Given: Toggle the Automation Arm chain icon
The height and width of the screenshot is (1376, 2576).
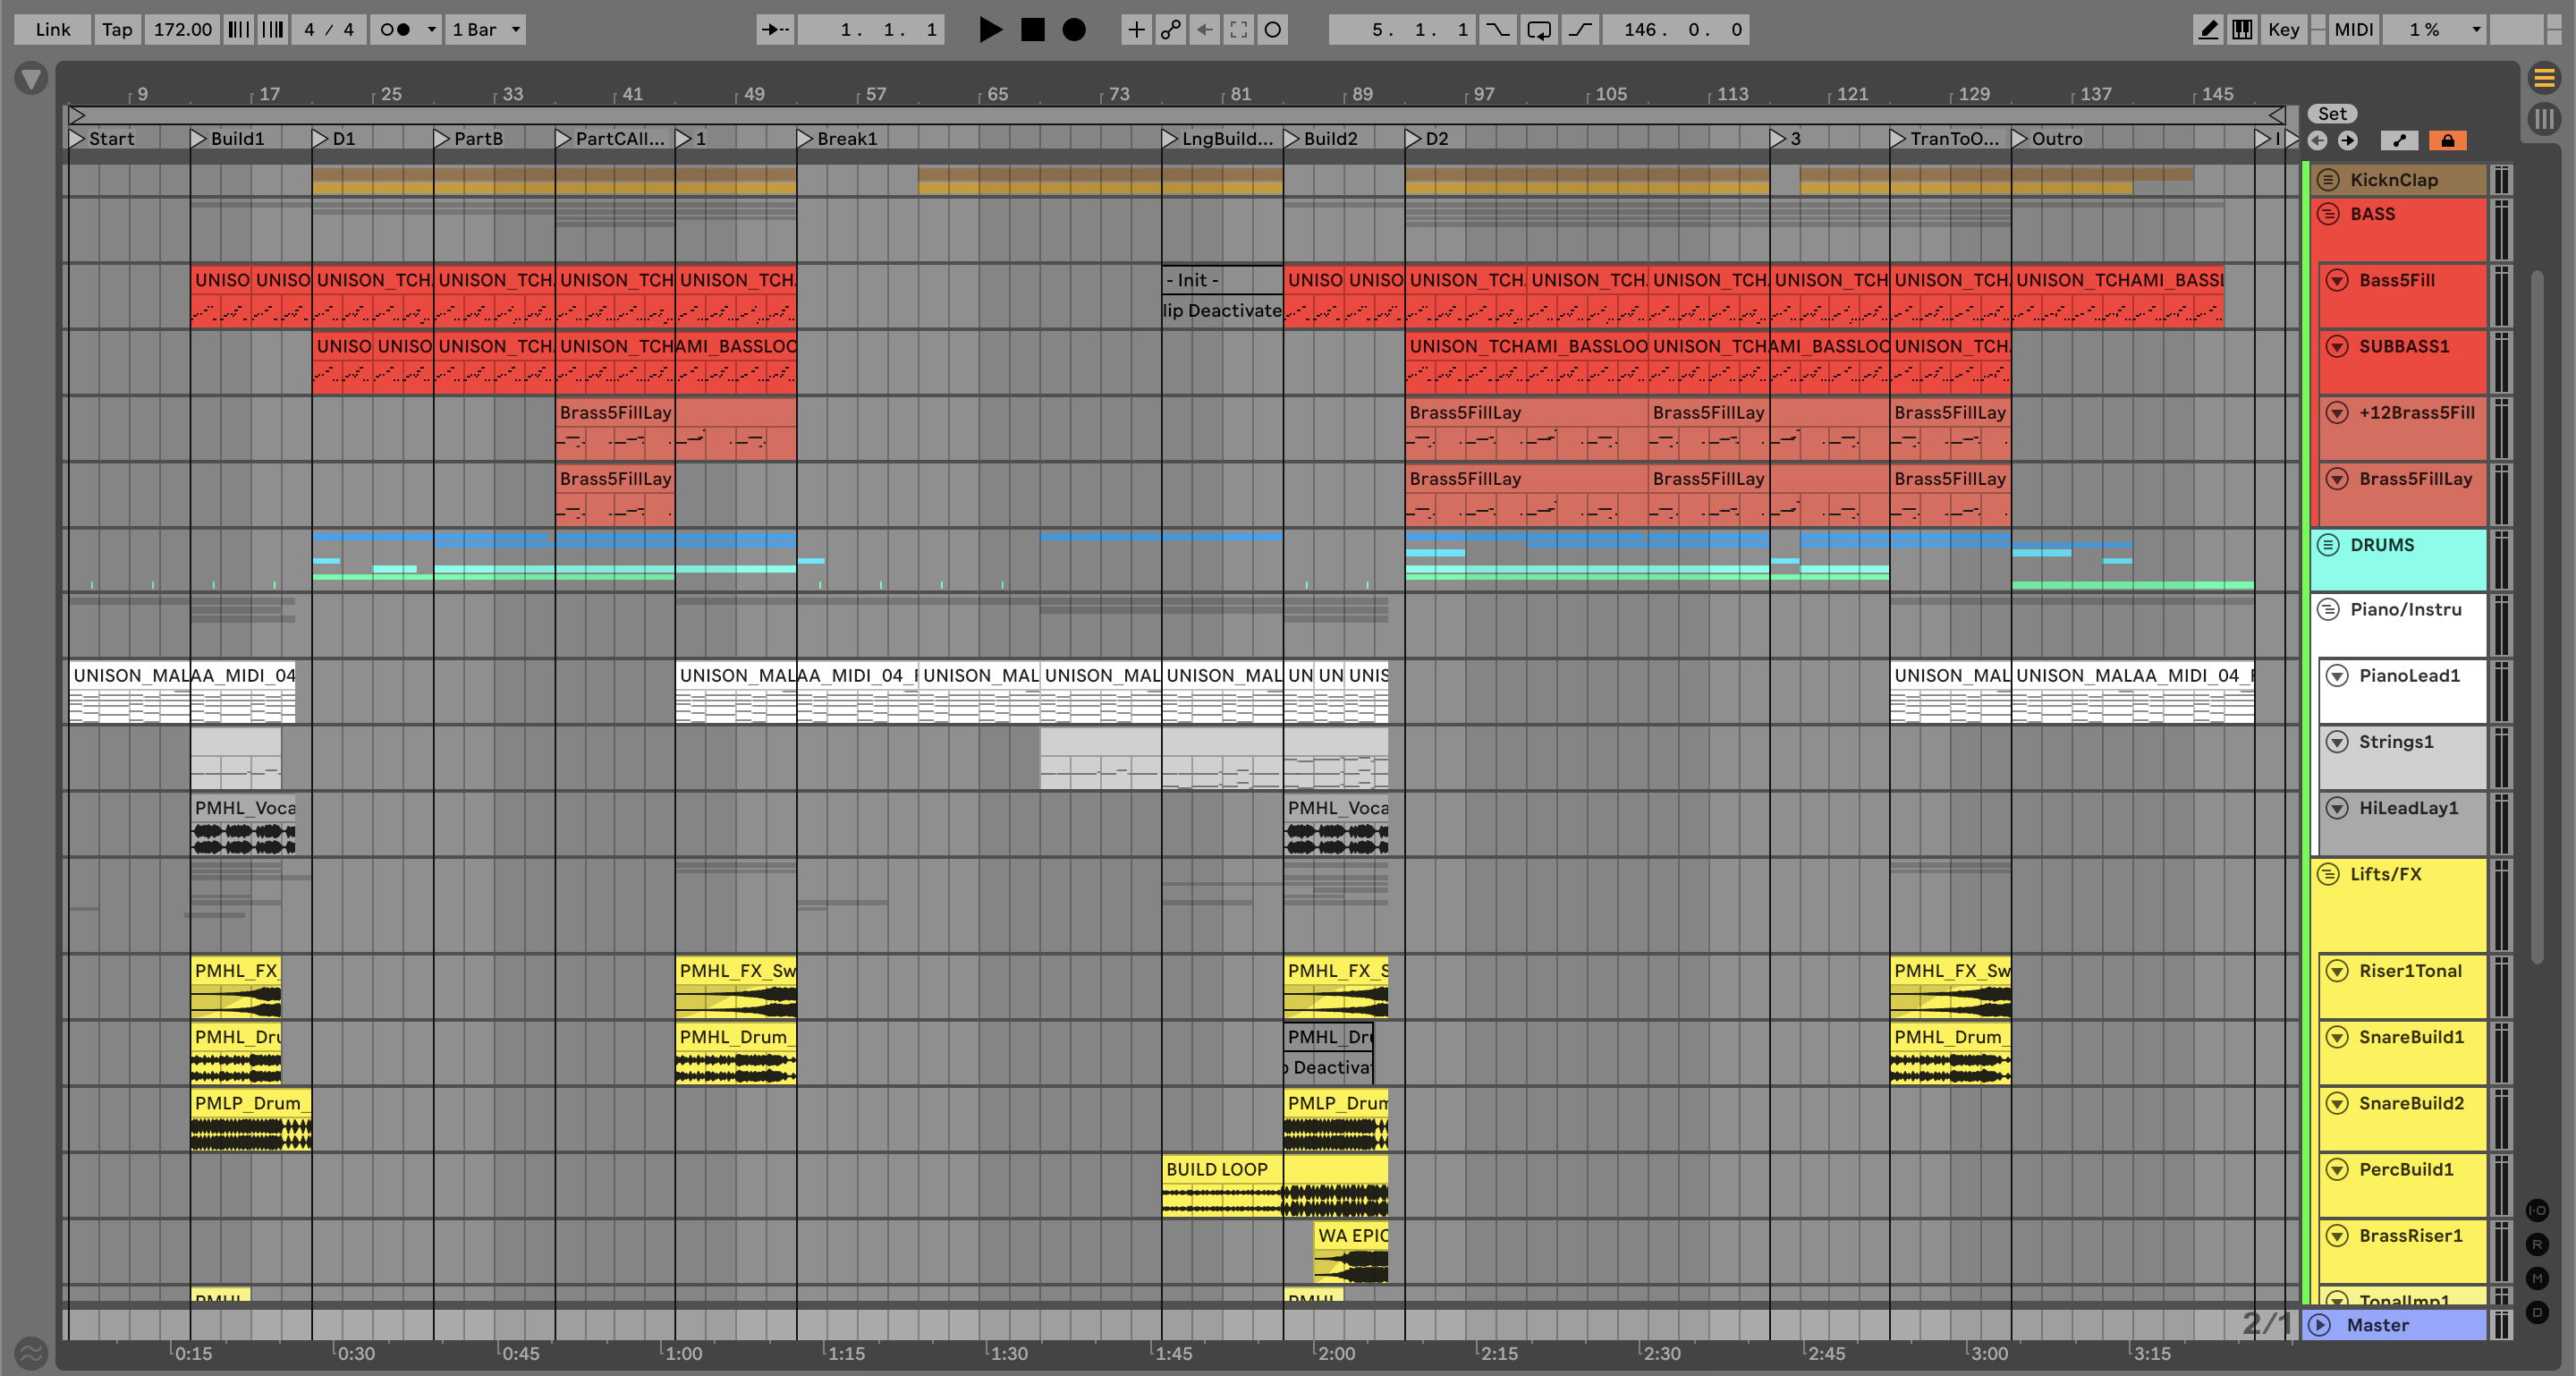Looking at the screenshot, I should click(1170, 29).
